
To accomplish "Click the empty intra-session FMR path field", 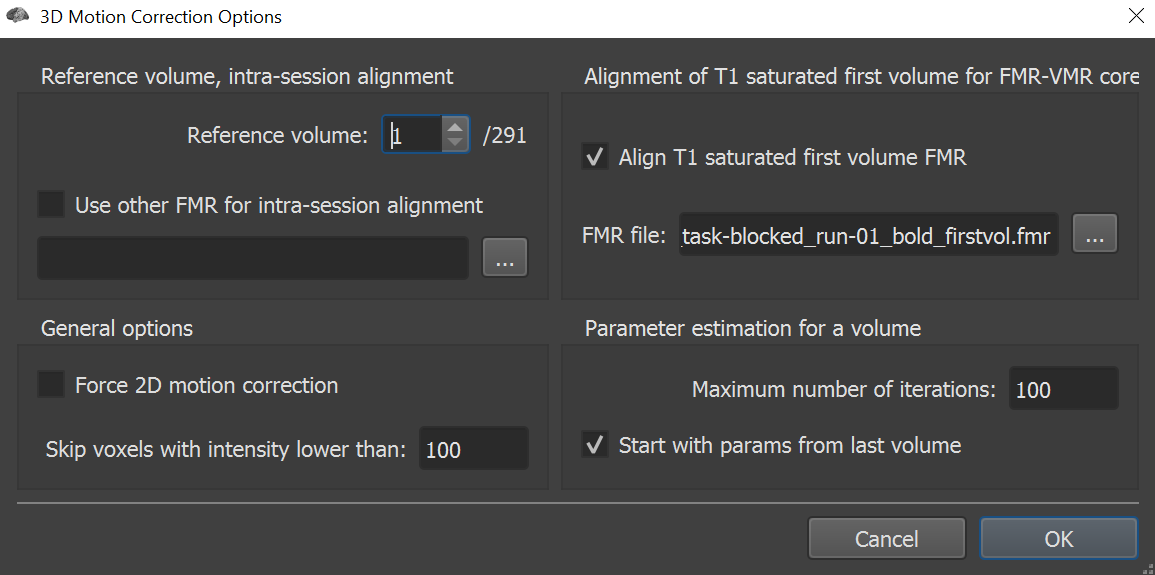I will click(253, 258).
